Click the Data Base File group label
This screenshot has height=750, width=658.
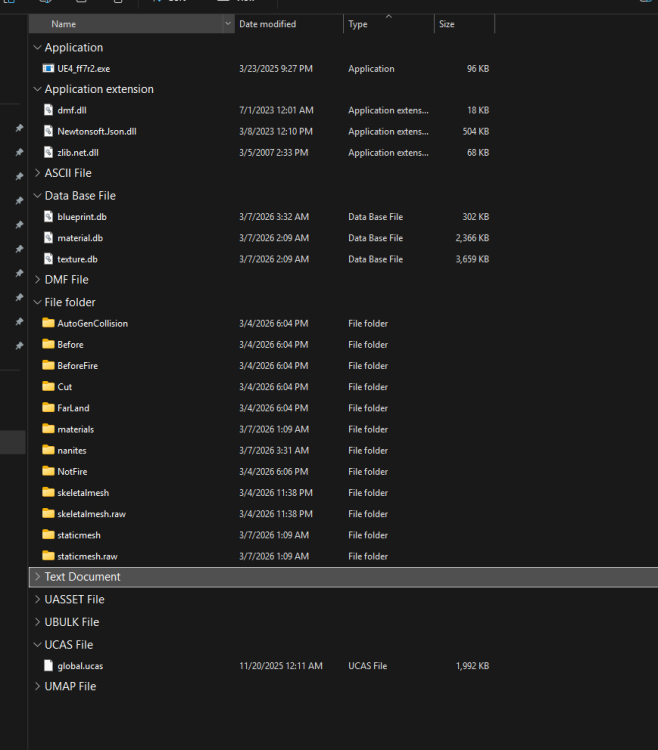tap(80, 196)
